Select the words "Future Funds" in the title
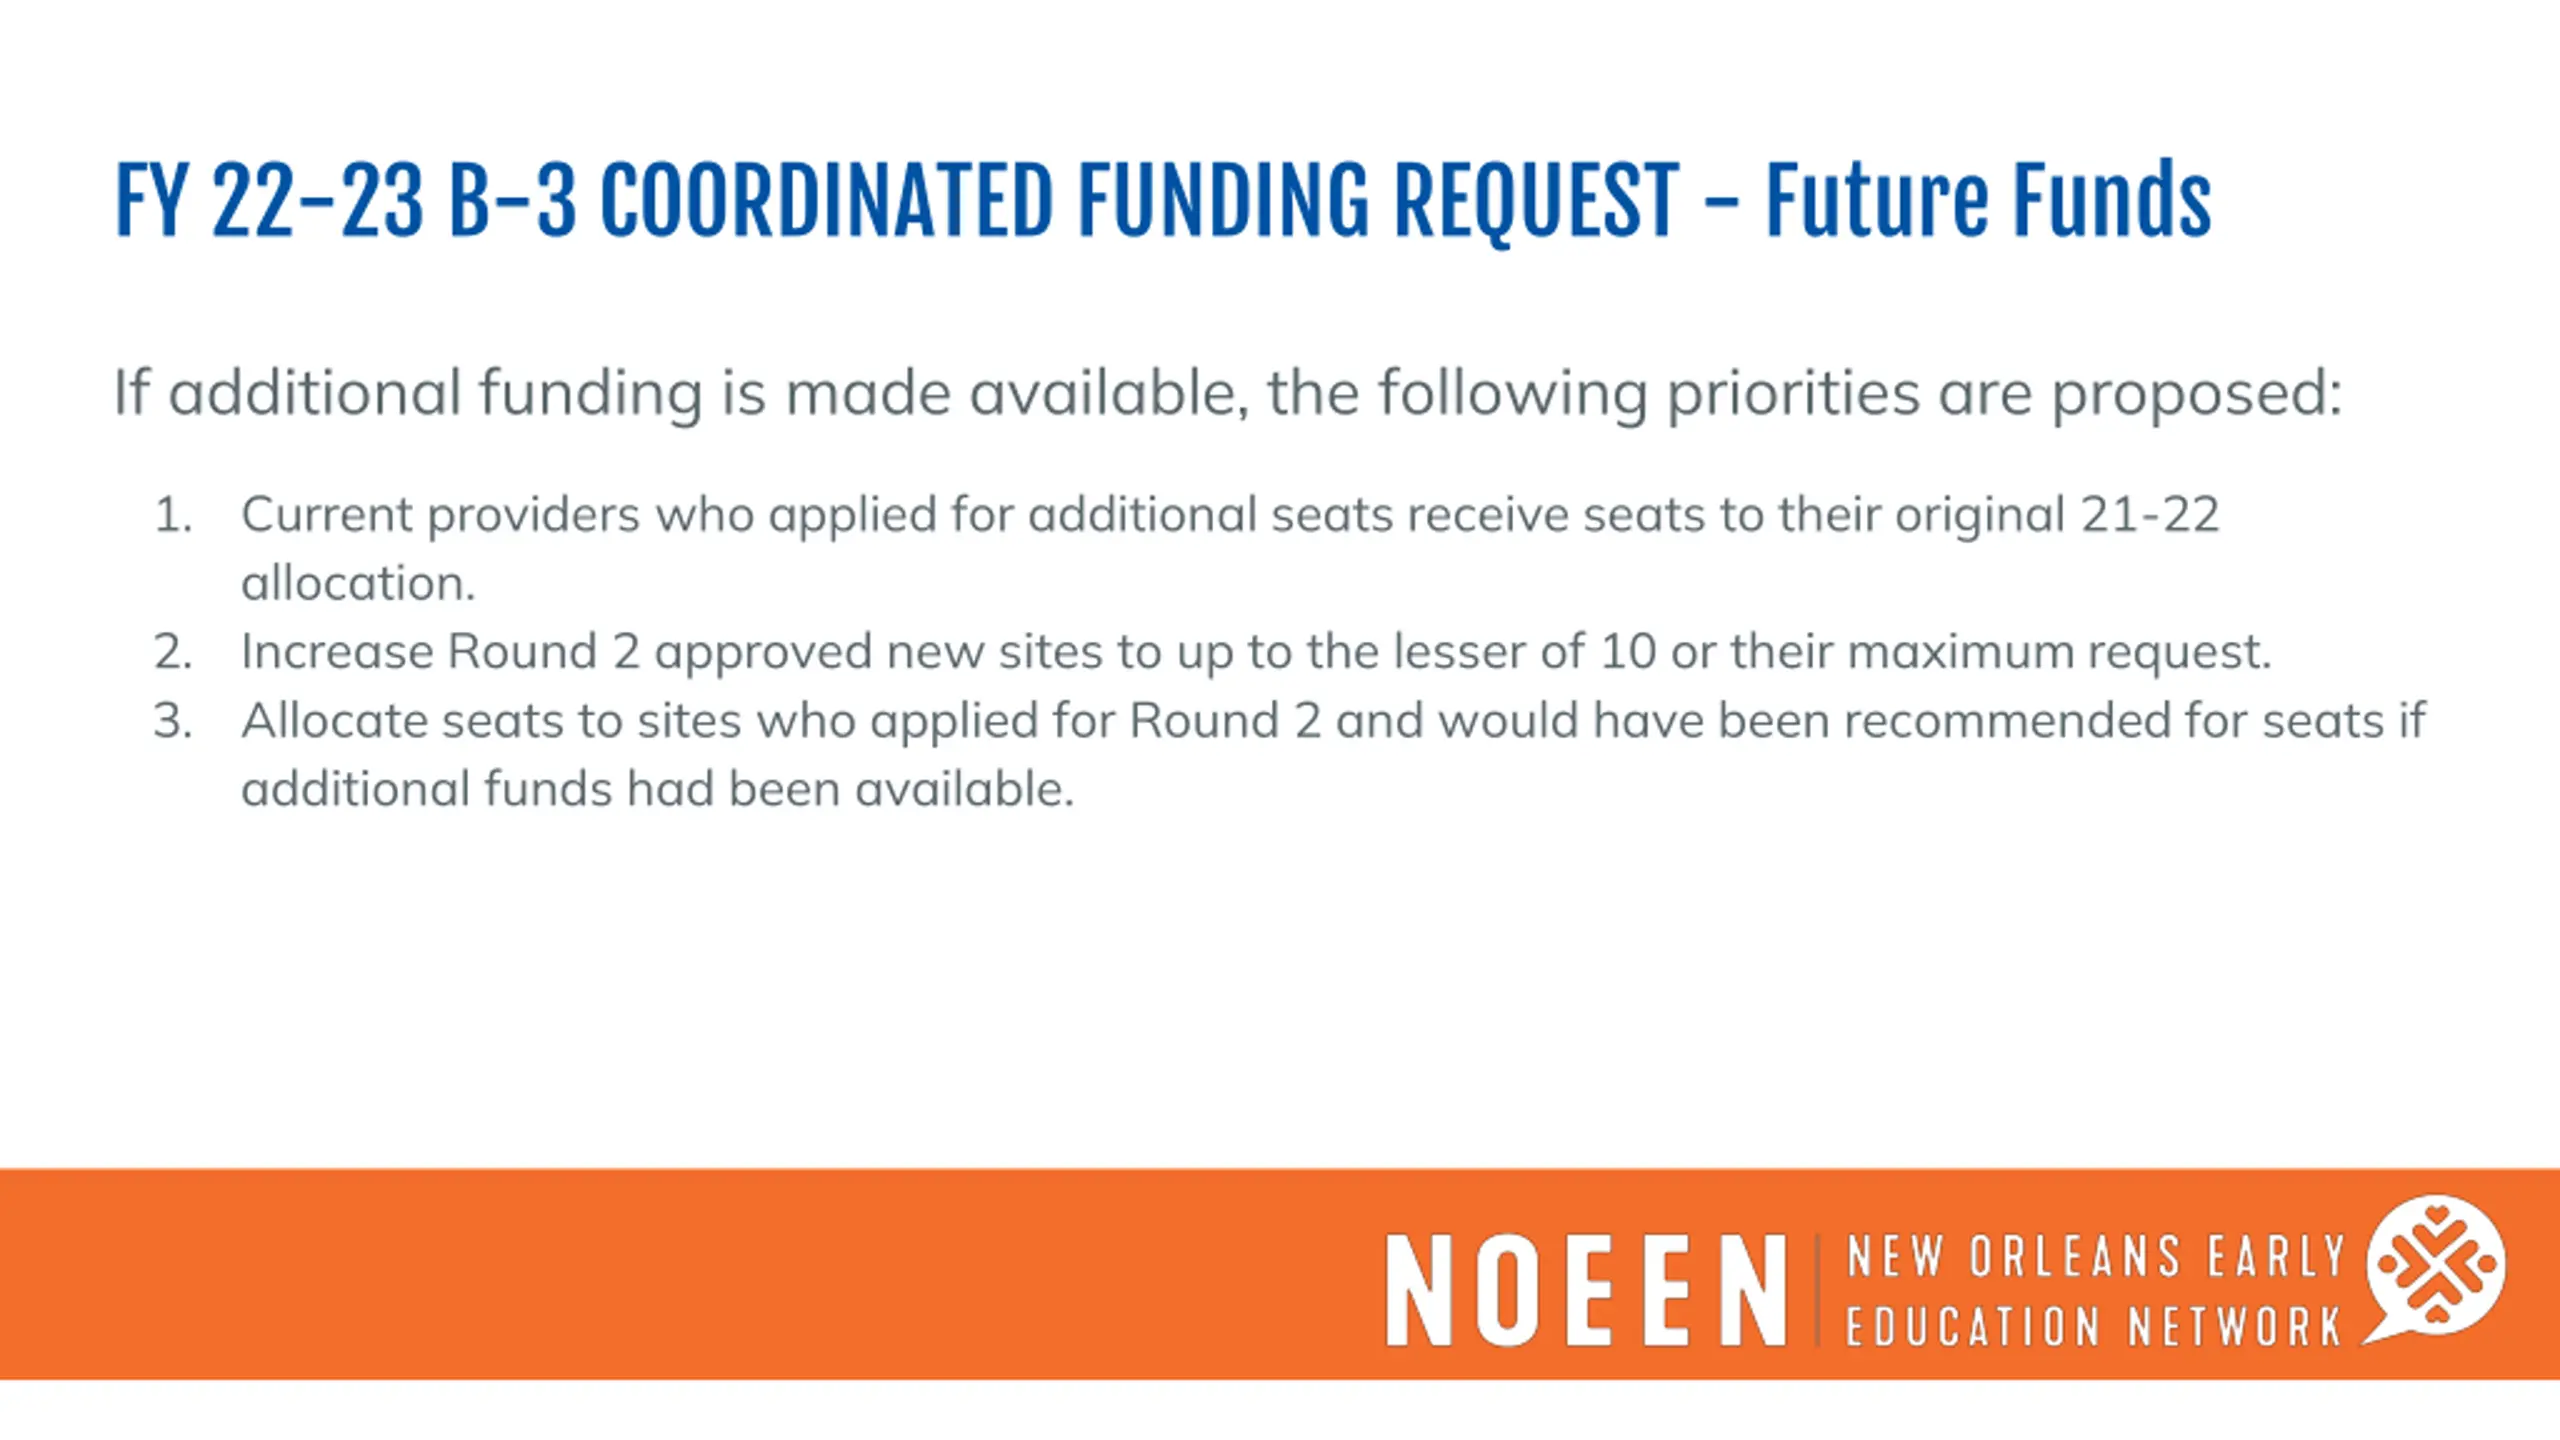The width and height of the screenshot is (2560, 1440). click(1988, 200)
